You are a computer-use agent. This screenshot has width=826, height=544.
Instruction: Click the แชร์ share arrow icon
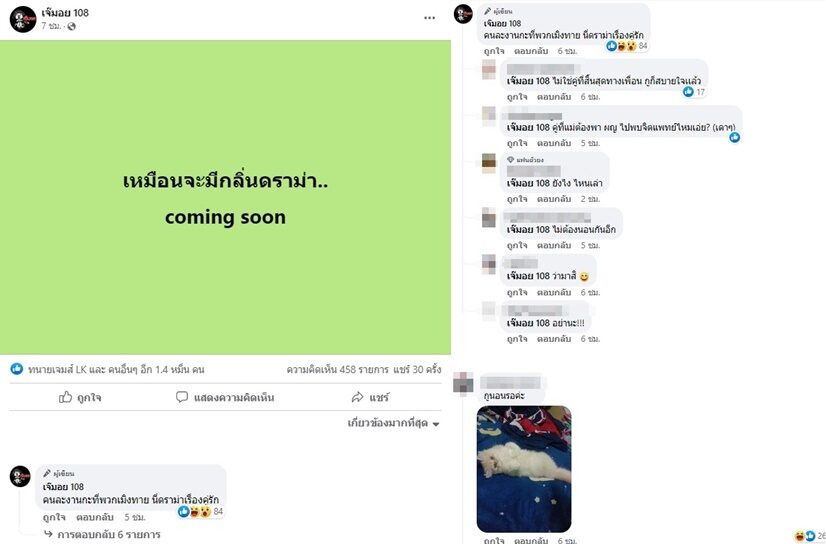[x=357, y=397]
